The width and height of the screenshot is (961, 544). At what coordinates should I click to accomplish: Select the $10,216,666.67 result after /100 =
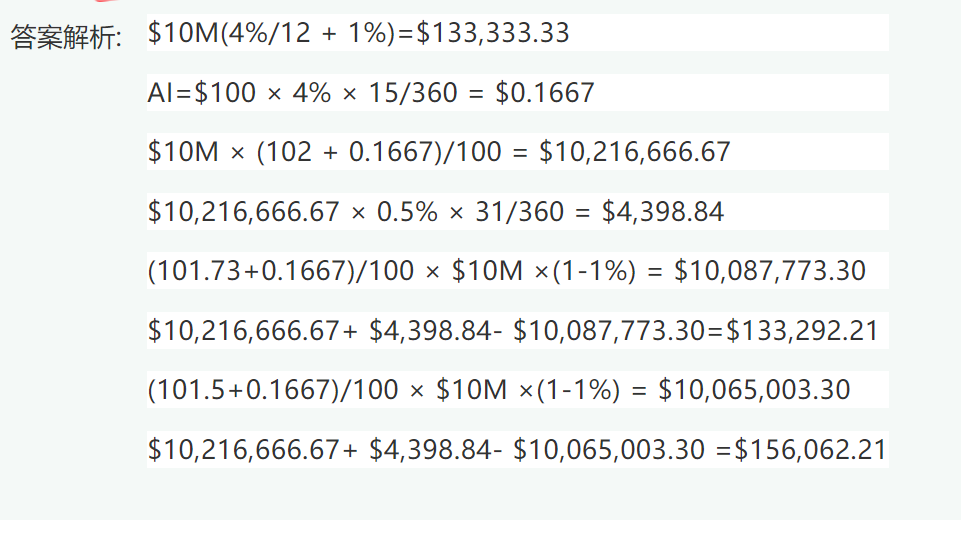[x=635, y=152]
